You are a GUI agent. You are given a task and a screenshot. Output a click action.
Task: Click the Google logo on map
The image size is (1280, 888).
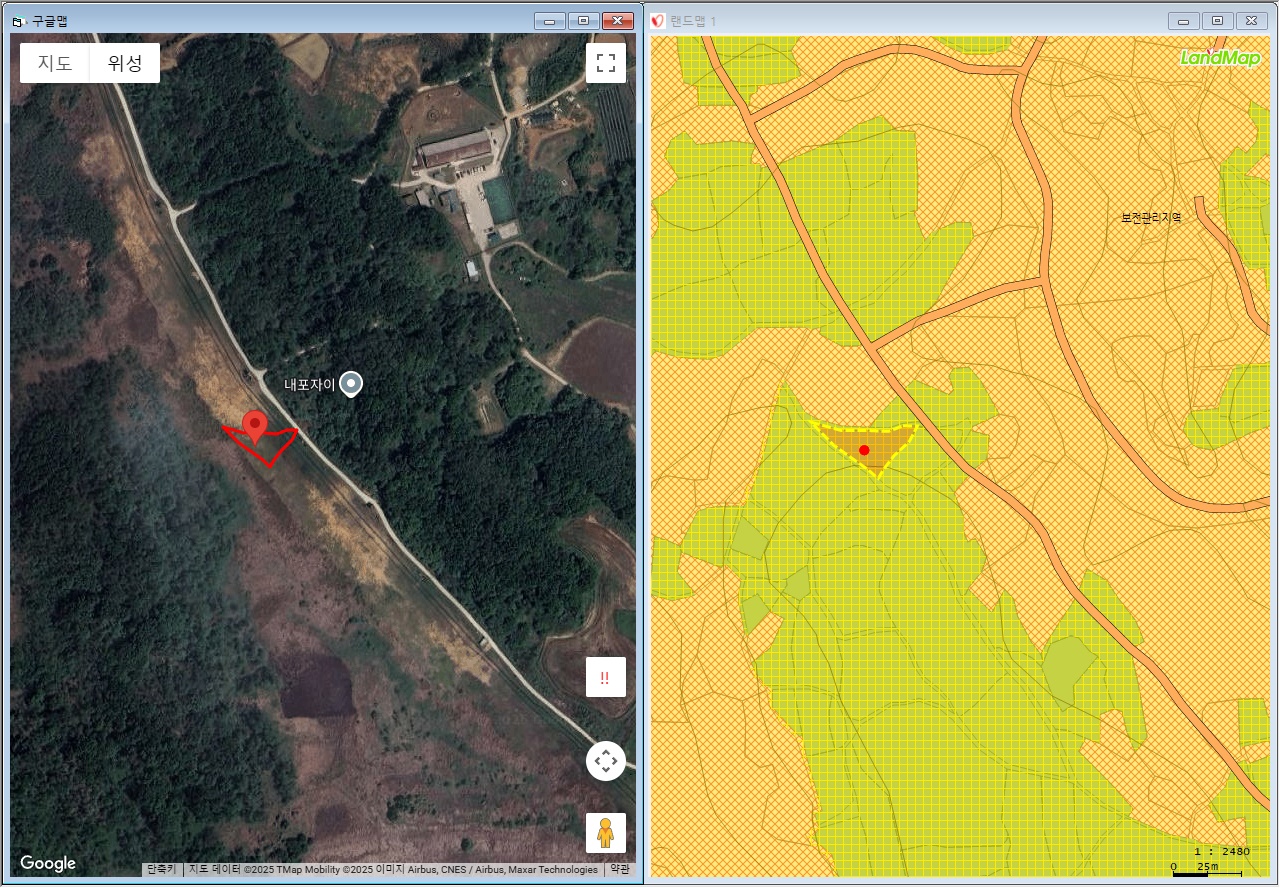point(48,863)
